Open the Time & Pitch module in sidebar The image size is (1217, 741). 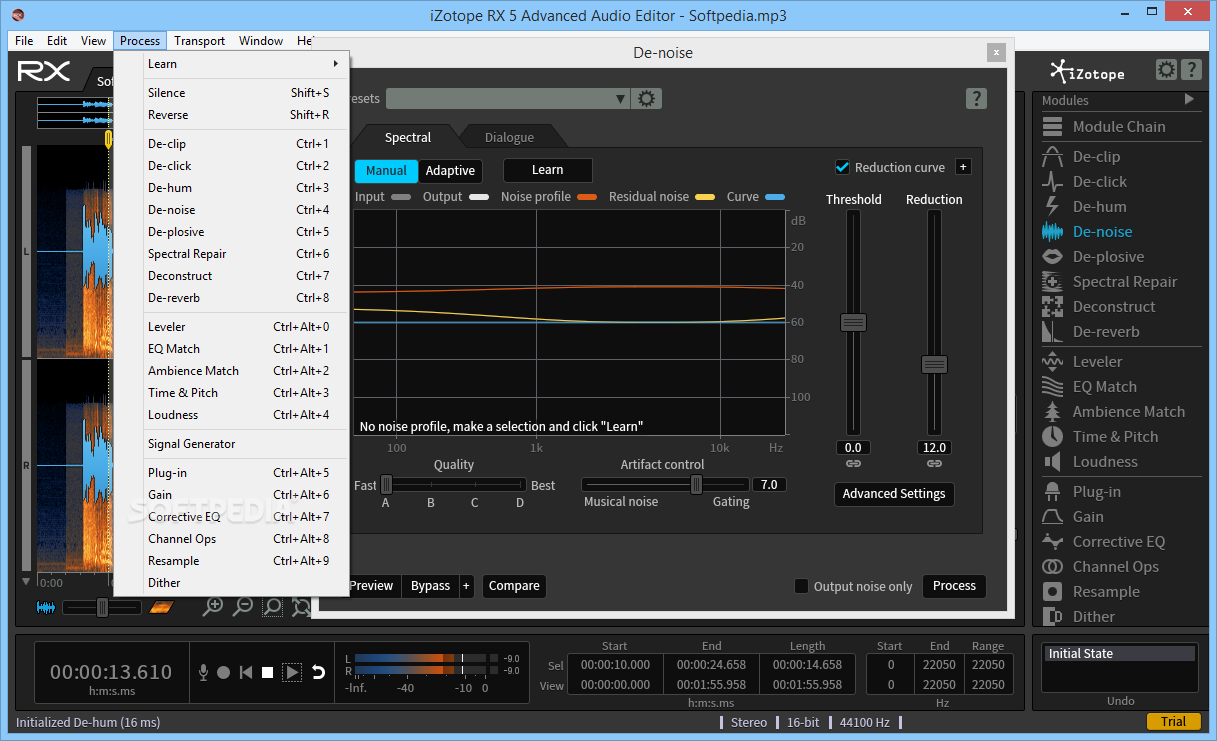point(1100,437)
